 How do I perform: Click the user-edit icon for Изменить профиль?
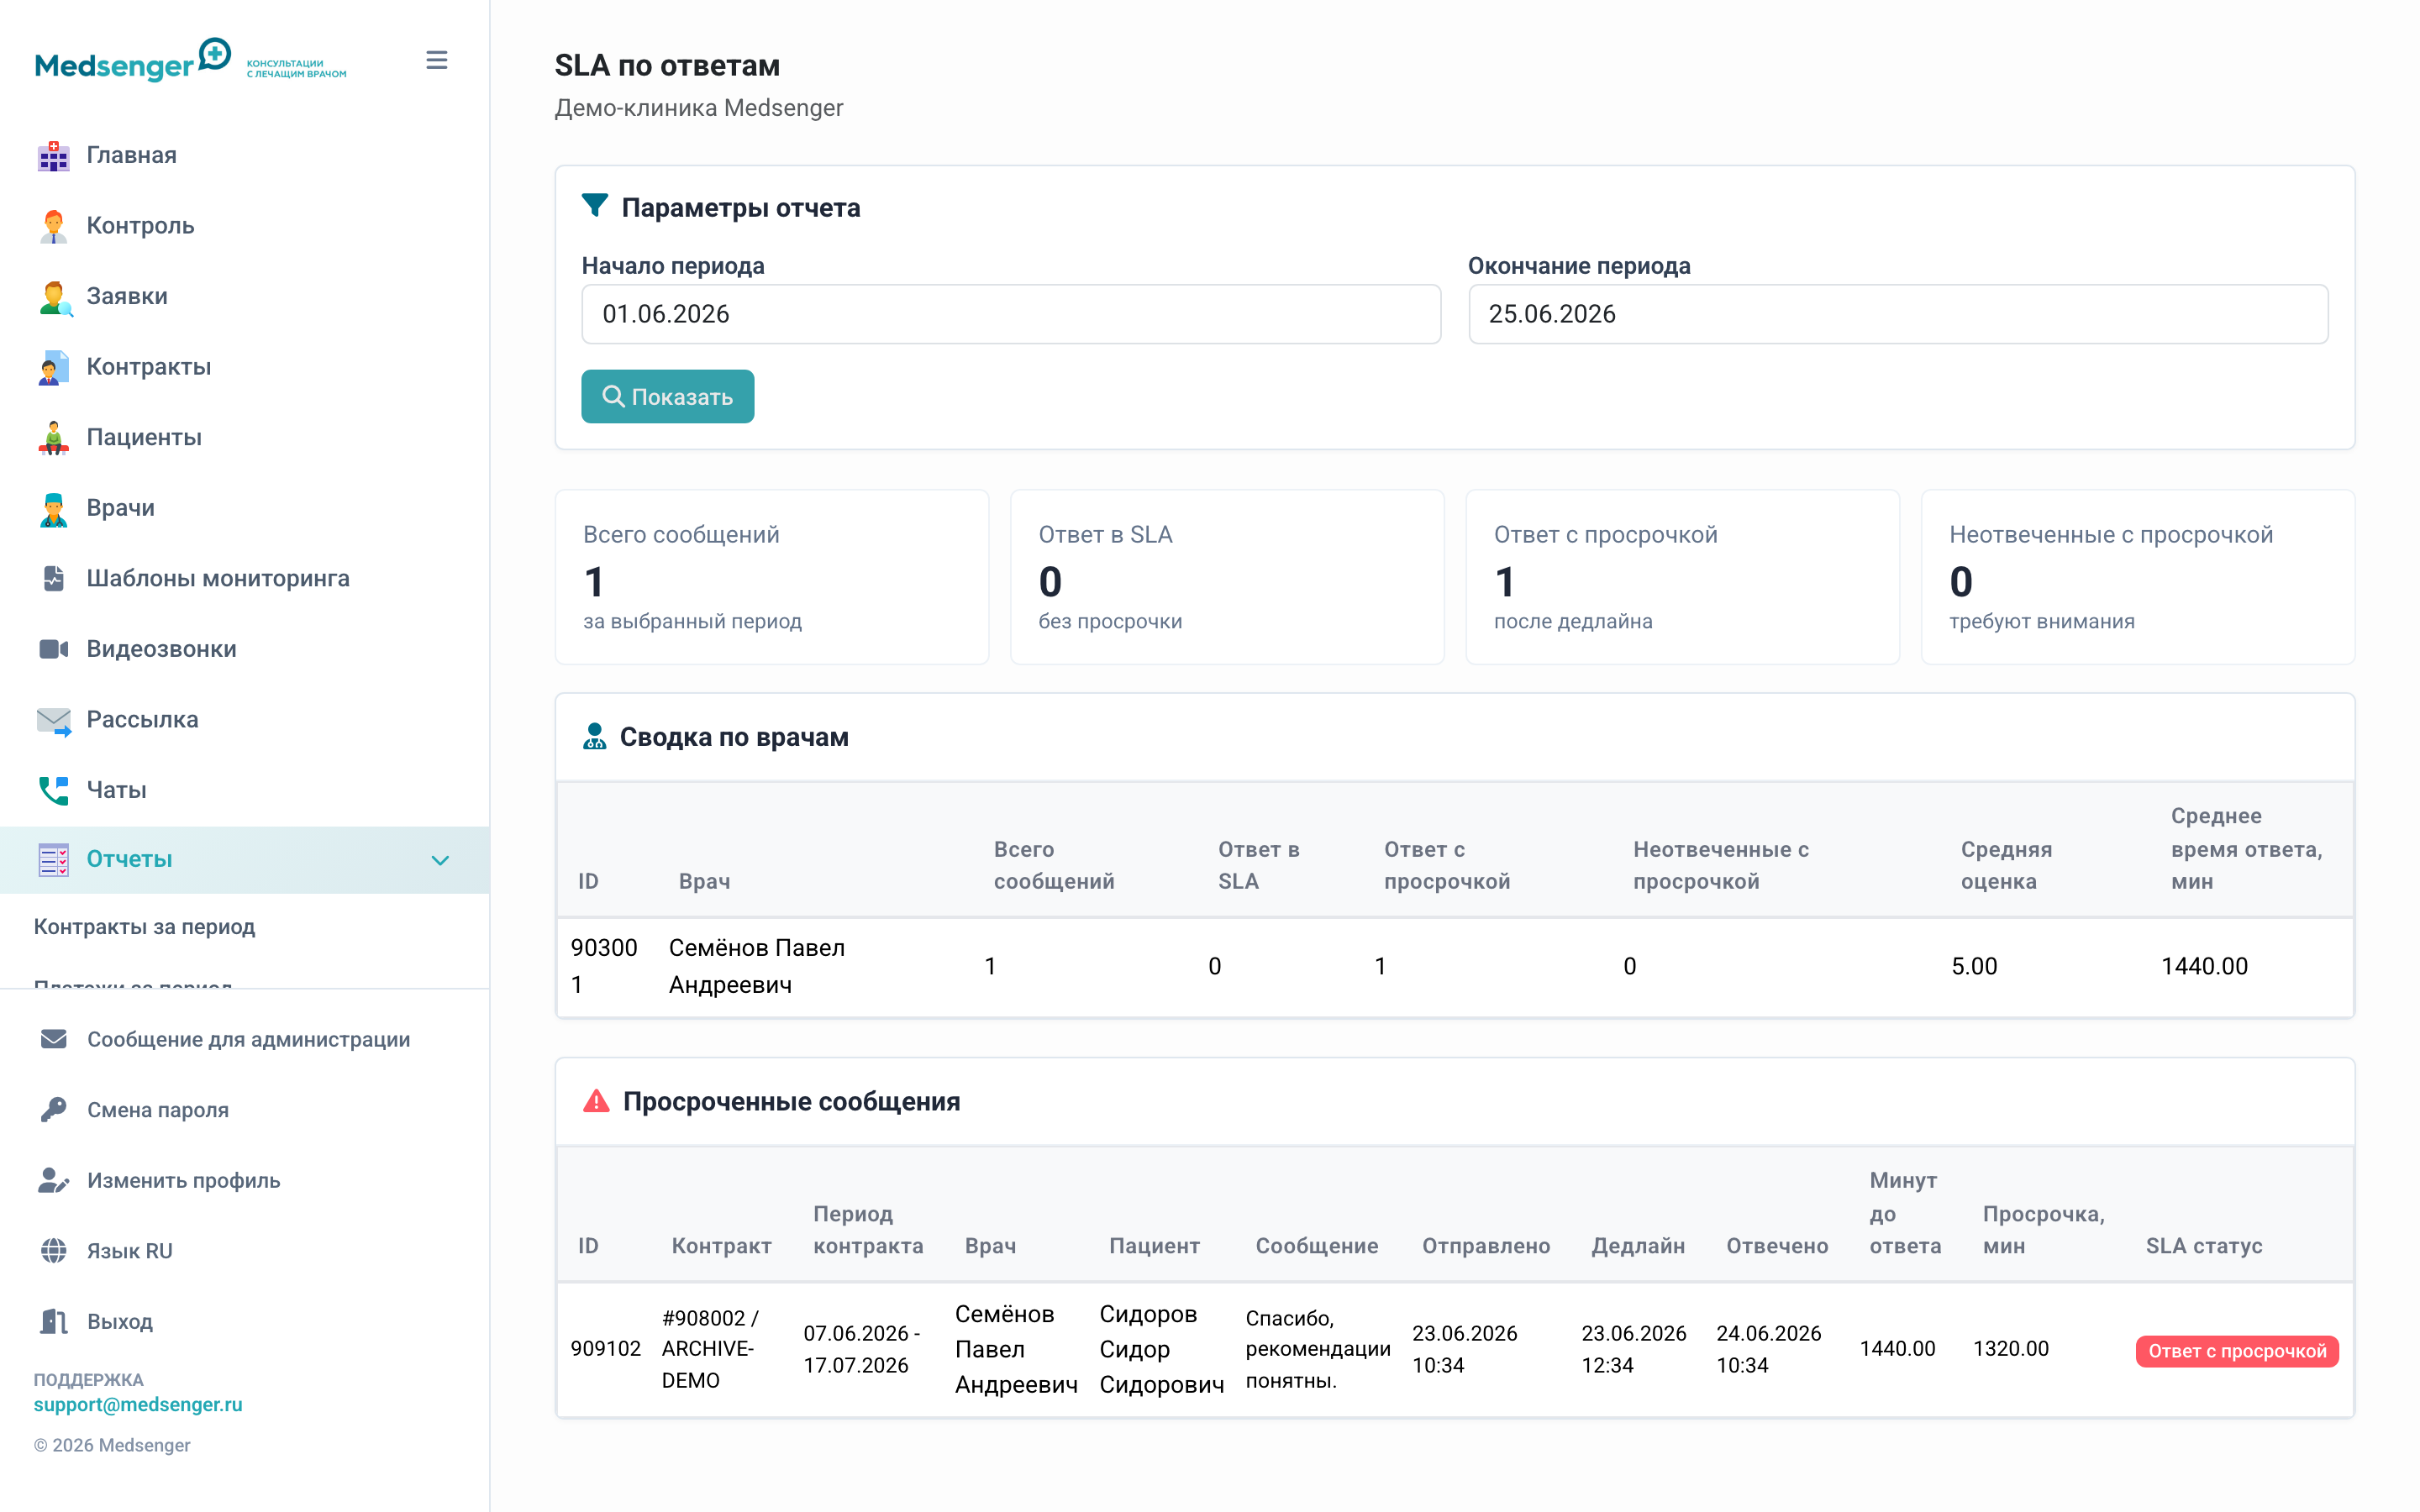pos(54,1180)
